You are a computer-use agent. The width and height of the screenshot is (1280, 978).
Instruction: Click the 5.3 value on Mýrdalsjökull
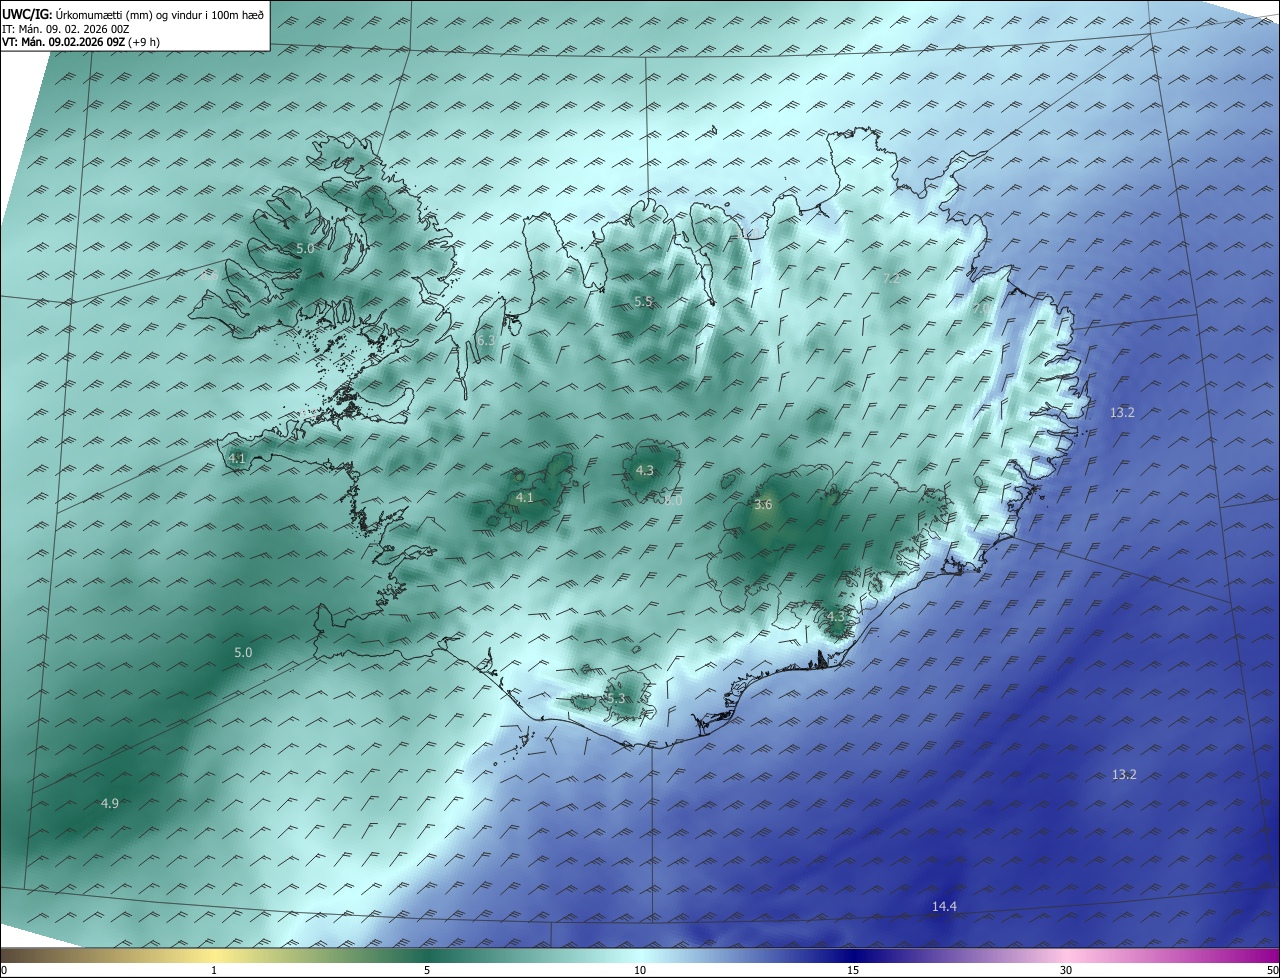click(x=615, y=699)
